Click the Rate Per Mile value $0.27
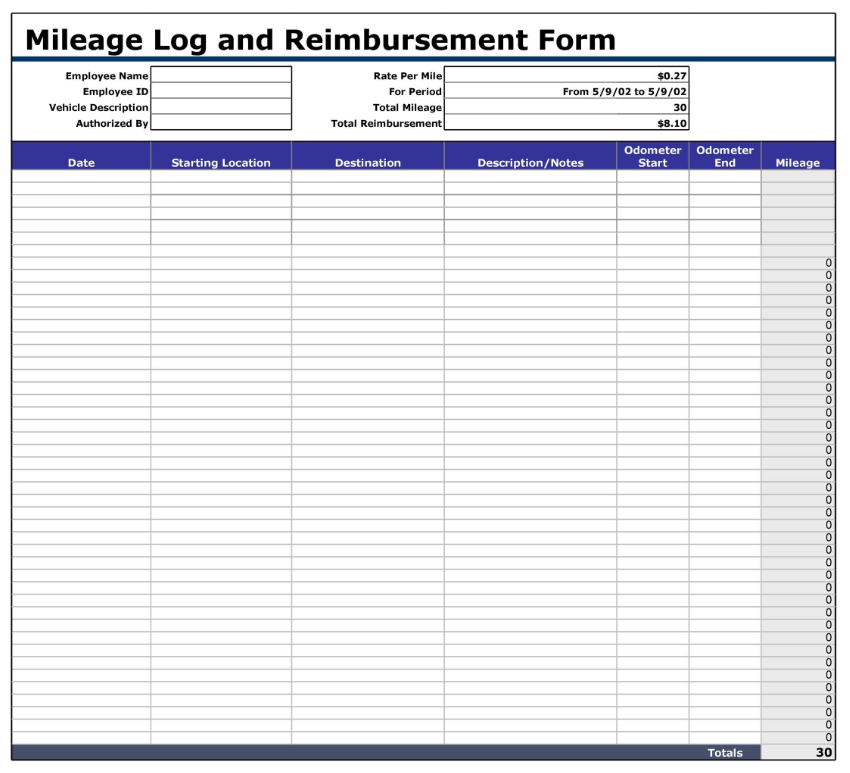 pyautogui.click(x=566, y=75)
